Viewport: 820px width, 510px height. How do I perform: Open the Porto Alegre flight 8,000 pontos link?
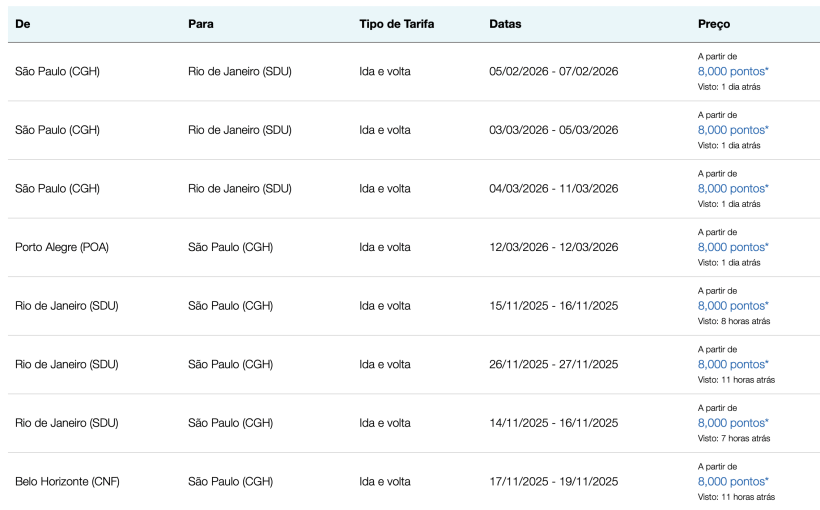(732, 247)
